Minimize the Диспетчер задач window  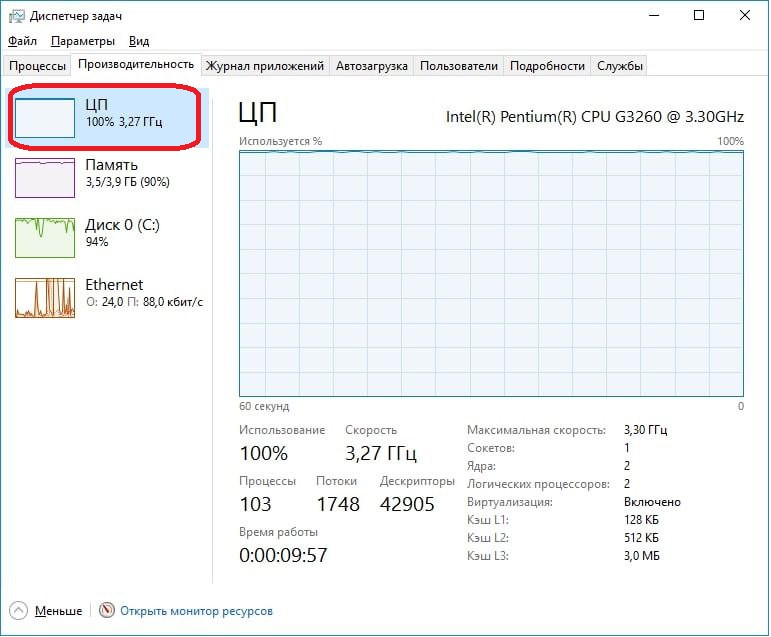click(x=654, y=15)
